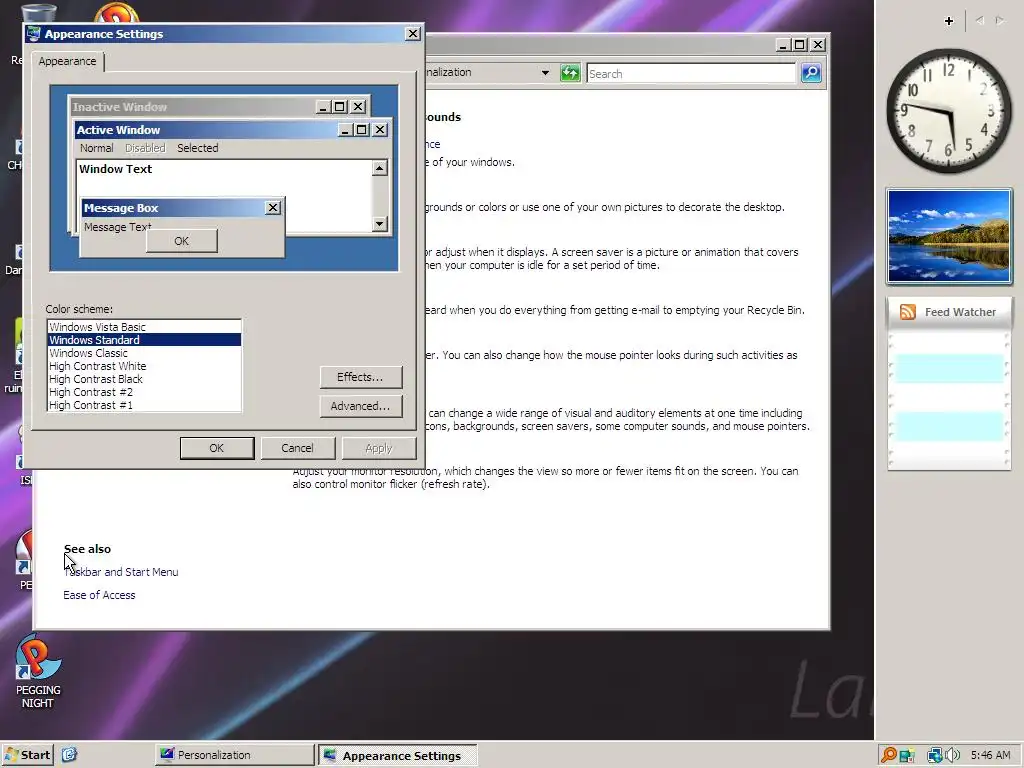Click the search magnifier button
This screenshot has height=768, width=1024.
pos(811,73)
